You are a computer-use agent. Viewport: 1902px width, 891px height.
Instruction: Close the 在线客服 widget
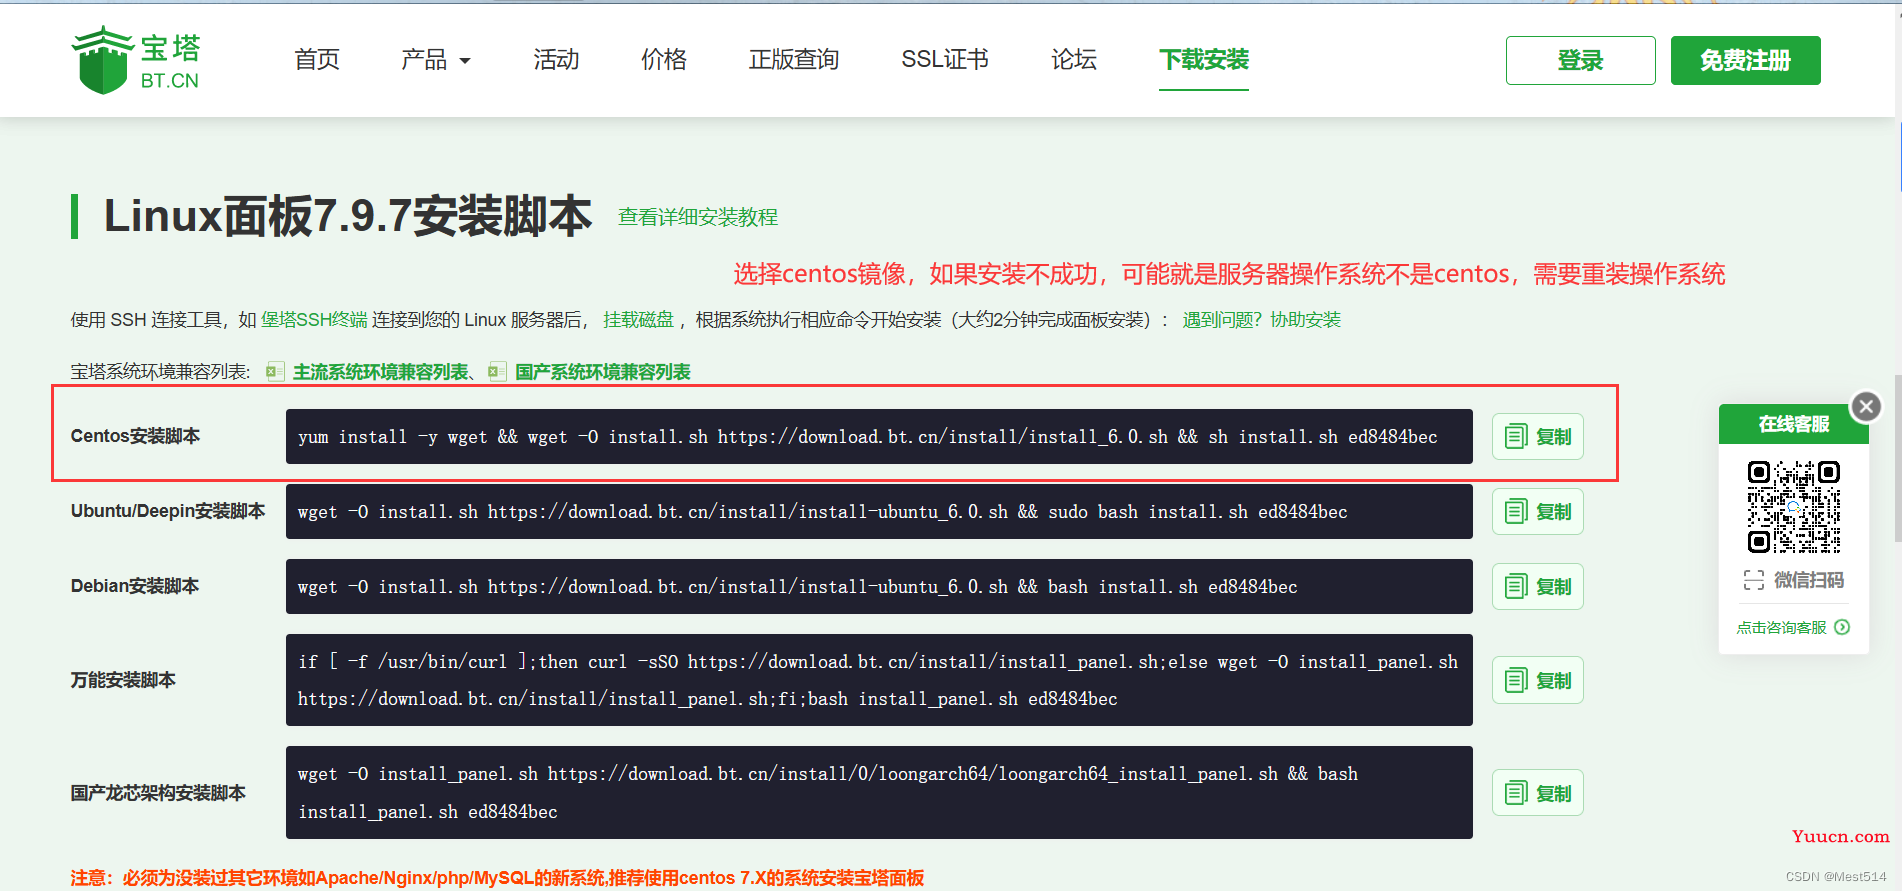tap(1866, 406)
